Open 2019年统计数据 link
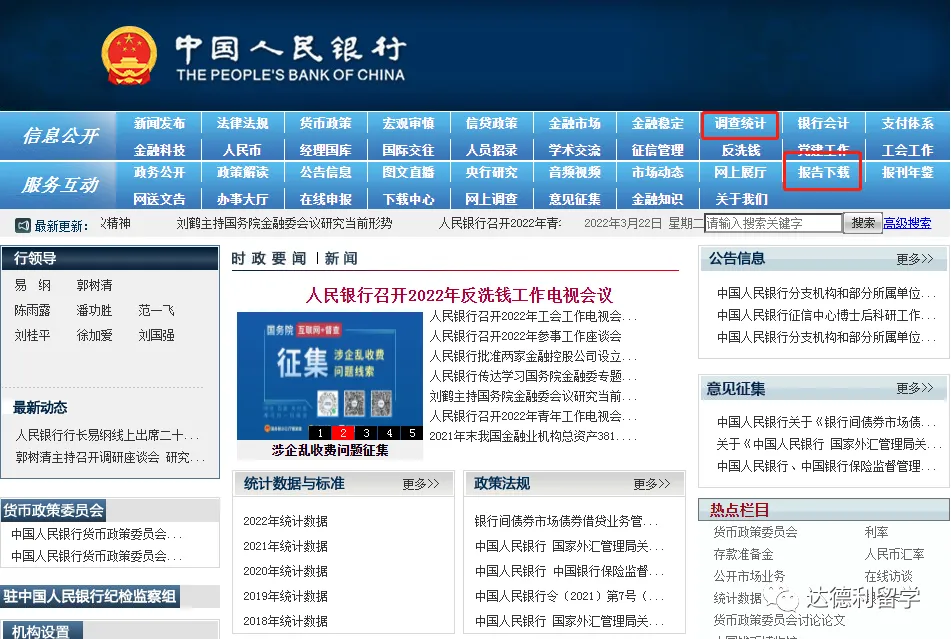 (285, 596)
